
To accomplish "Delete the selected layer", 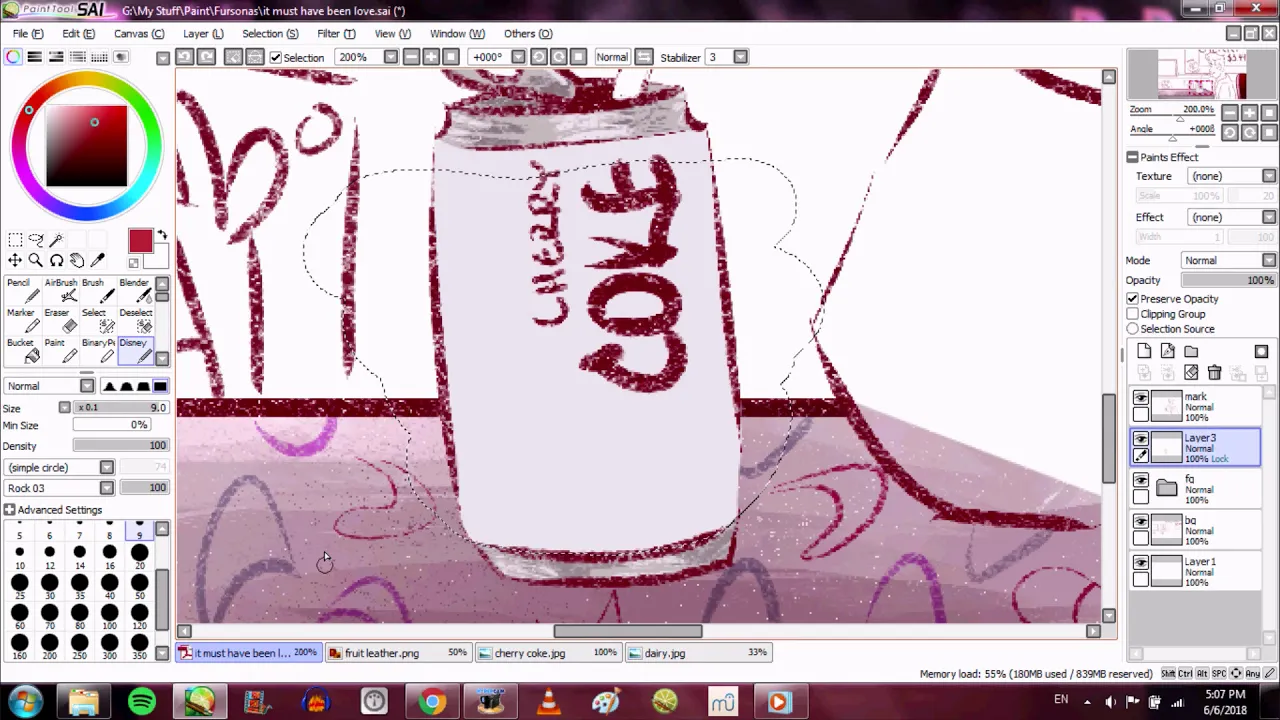I will coord(1214,373).
